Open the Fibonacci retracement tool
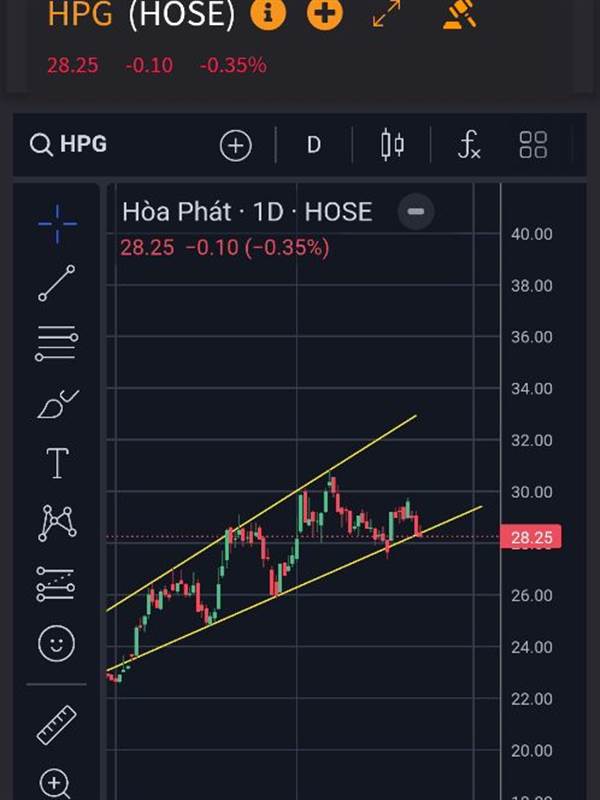 pyautogui.click(x=57, y=343)
